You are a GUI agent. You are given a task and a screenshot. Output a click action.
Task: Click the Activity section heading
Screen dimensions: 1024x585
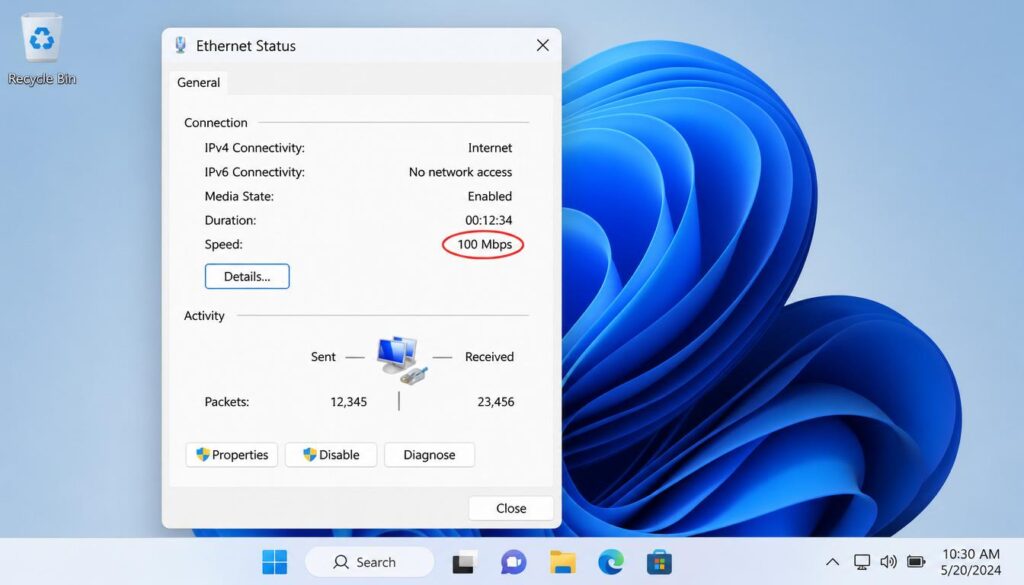coord(204,315)
